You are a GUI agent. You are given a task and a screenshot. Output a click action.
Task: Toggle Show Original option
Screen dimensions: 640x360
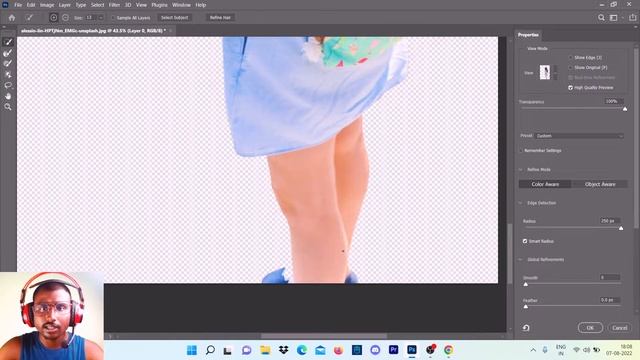pyautogui.click(x=570, y=68)
